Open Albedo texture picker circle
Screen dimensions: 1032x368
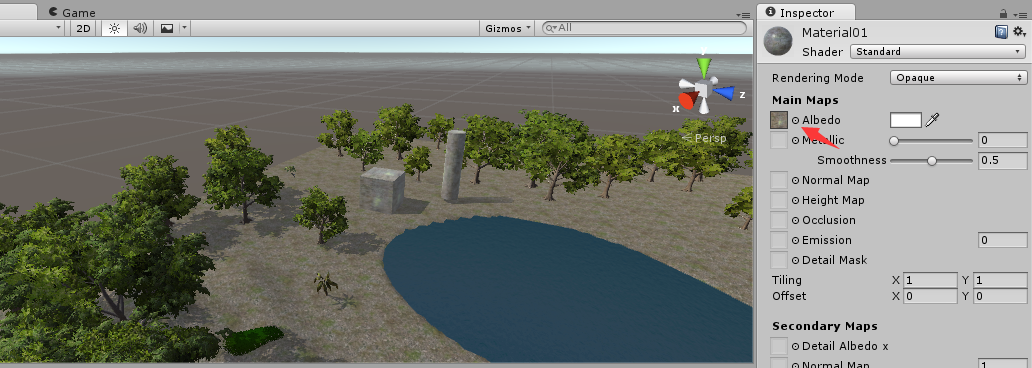point(796,120)
